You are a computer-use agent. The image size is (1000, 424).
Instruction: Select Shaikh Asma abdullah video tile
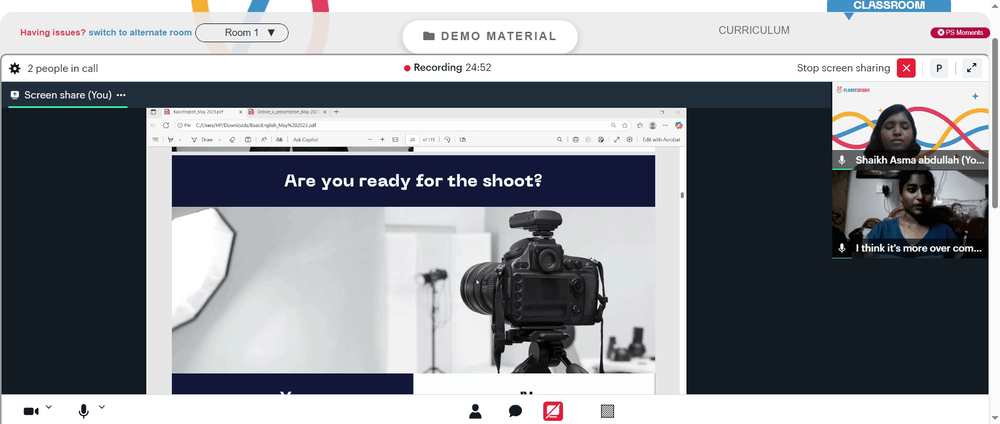coord(910,126)
